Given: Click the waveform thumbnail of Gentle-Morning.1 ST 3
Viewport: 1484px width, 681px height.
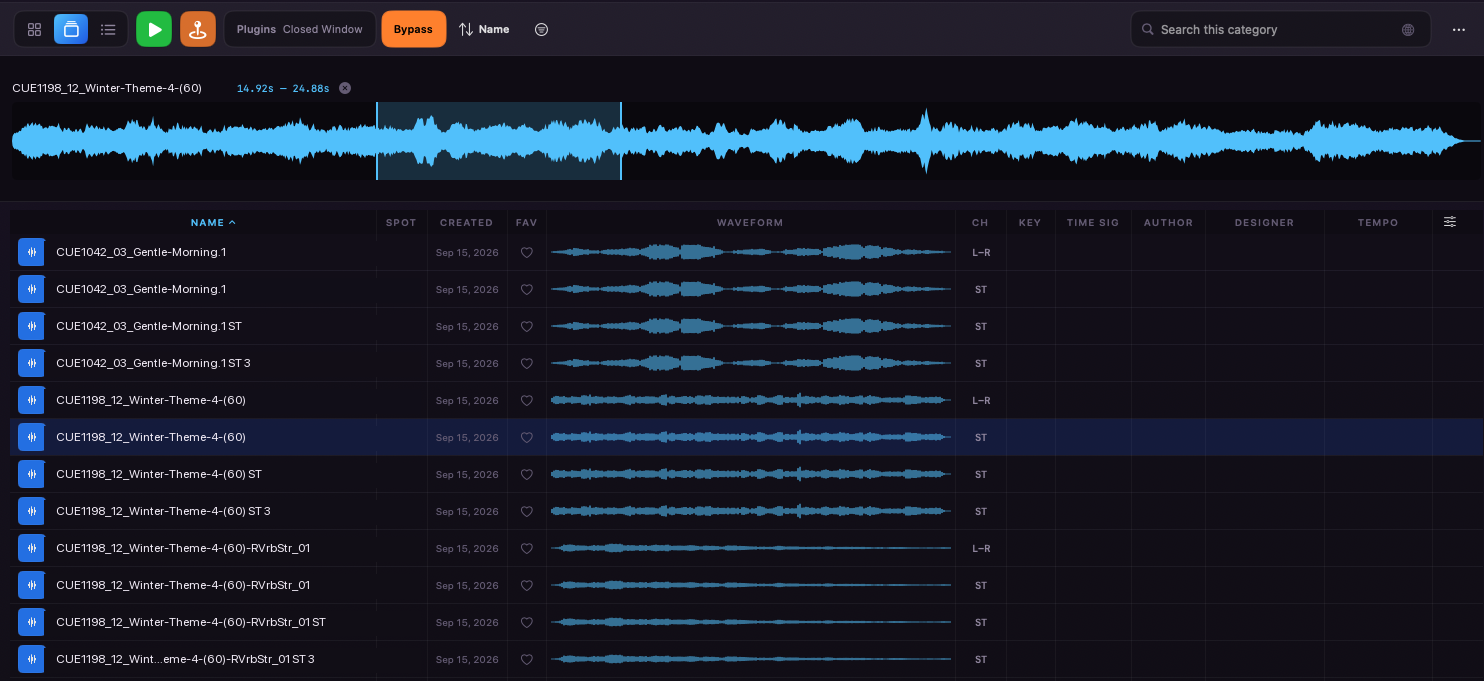Looking at the screenshot, I should [750, 363].
